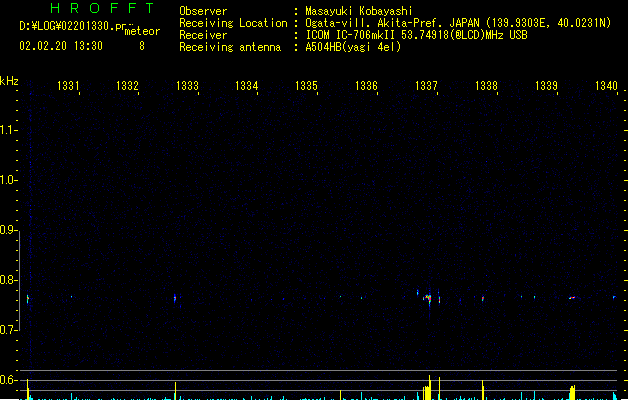Click the yellow power spike near 1333
Screen dimensions: 629x400
coord(175,391)
